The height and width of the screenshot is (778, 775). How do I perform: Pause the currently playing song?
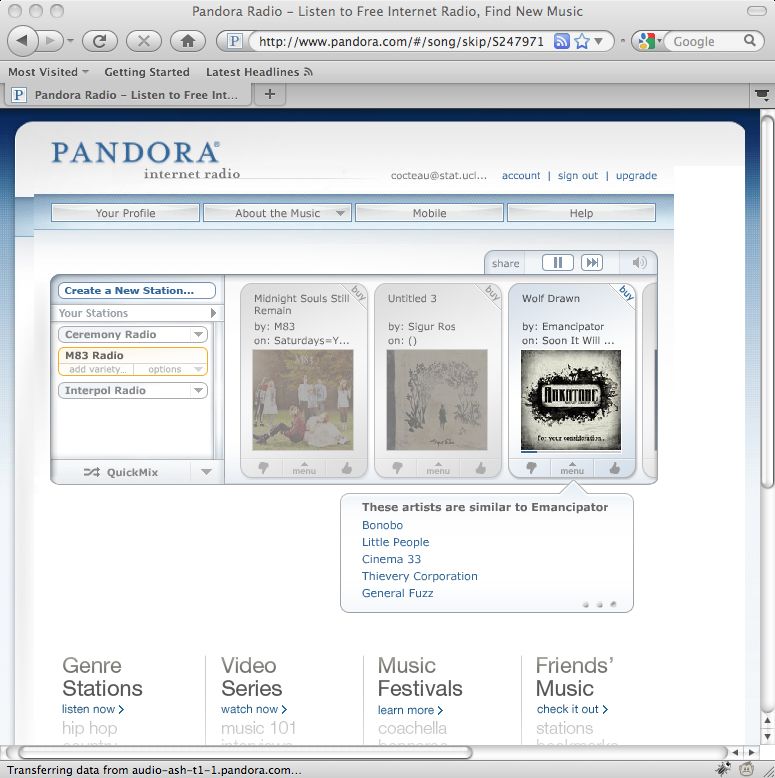(x=558, y=262)
